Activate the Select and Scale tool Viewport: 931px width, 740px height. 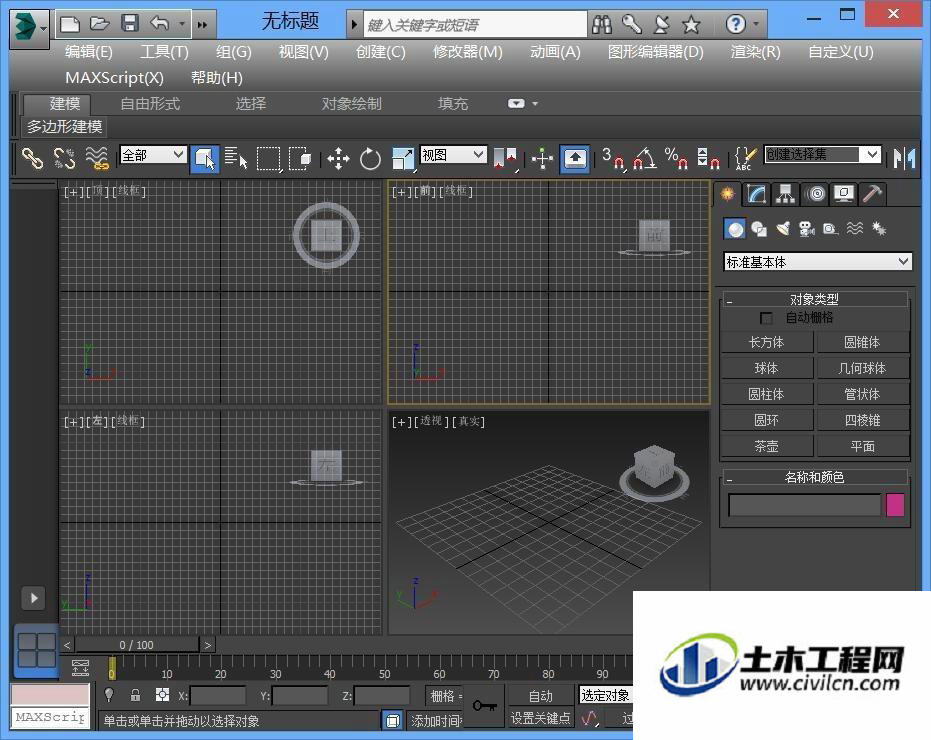(403, 159)
